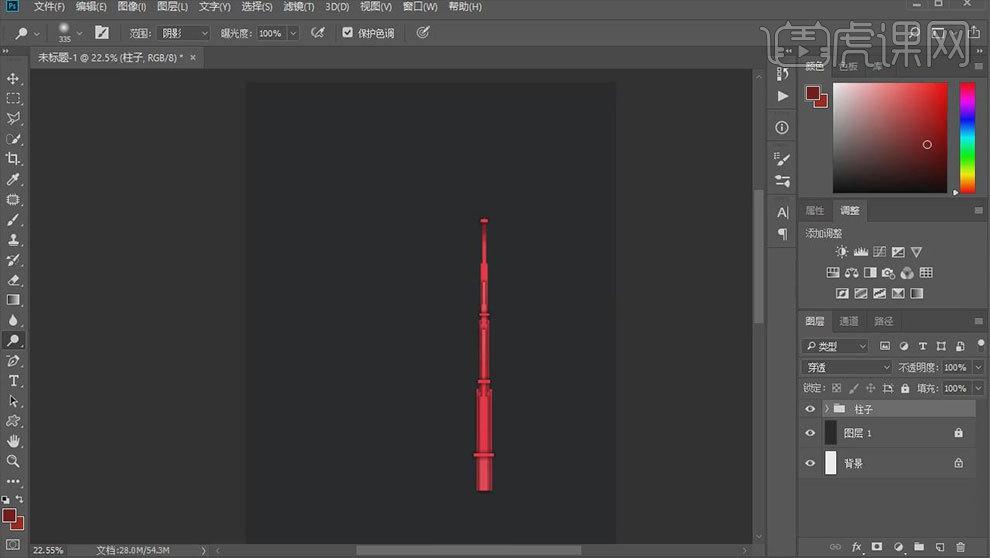Open the 滤镜(T) menu
Screen dimensions: 990x558
point(299,6)
